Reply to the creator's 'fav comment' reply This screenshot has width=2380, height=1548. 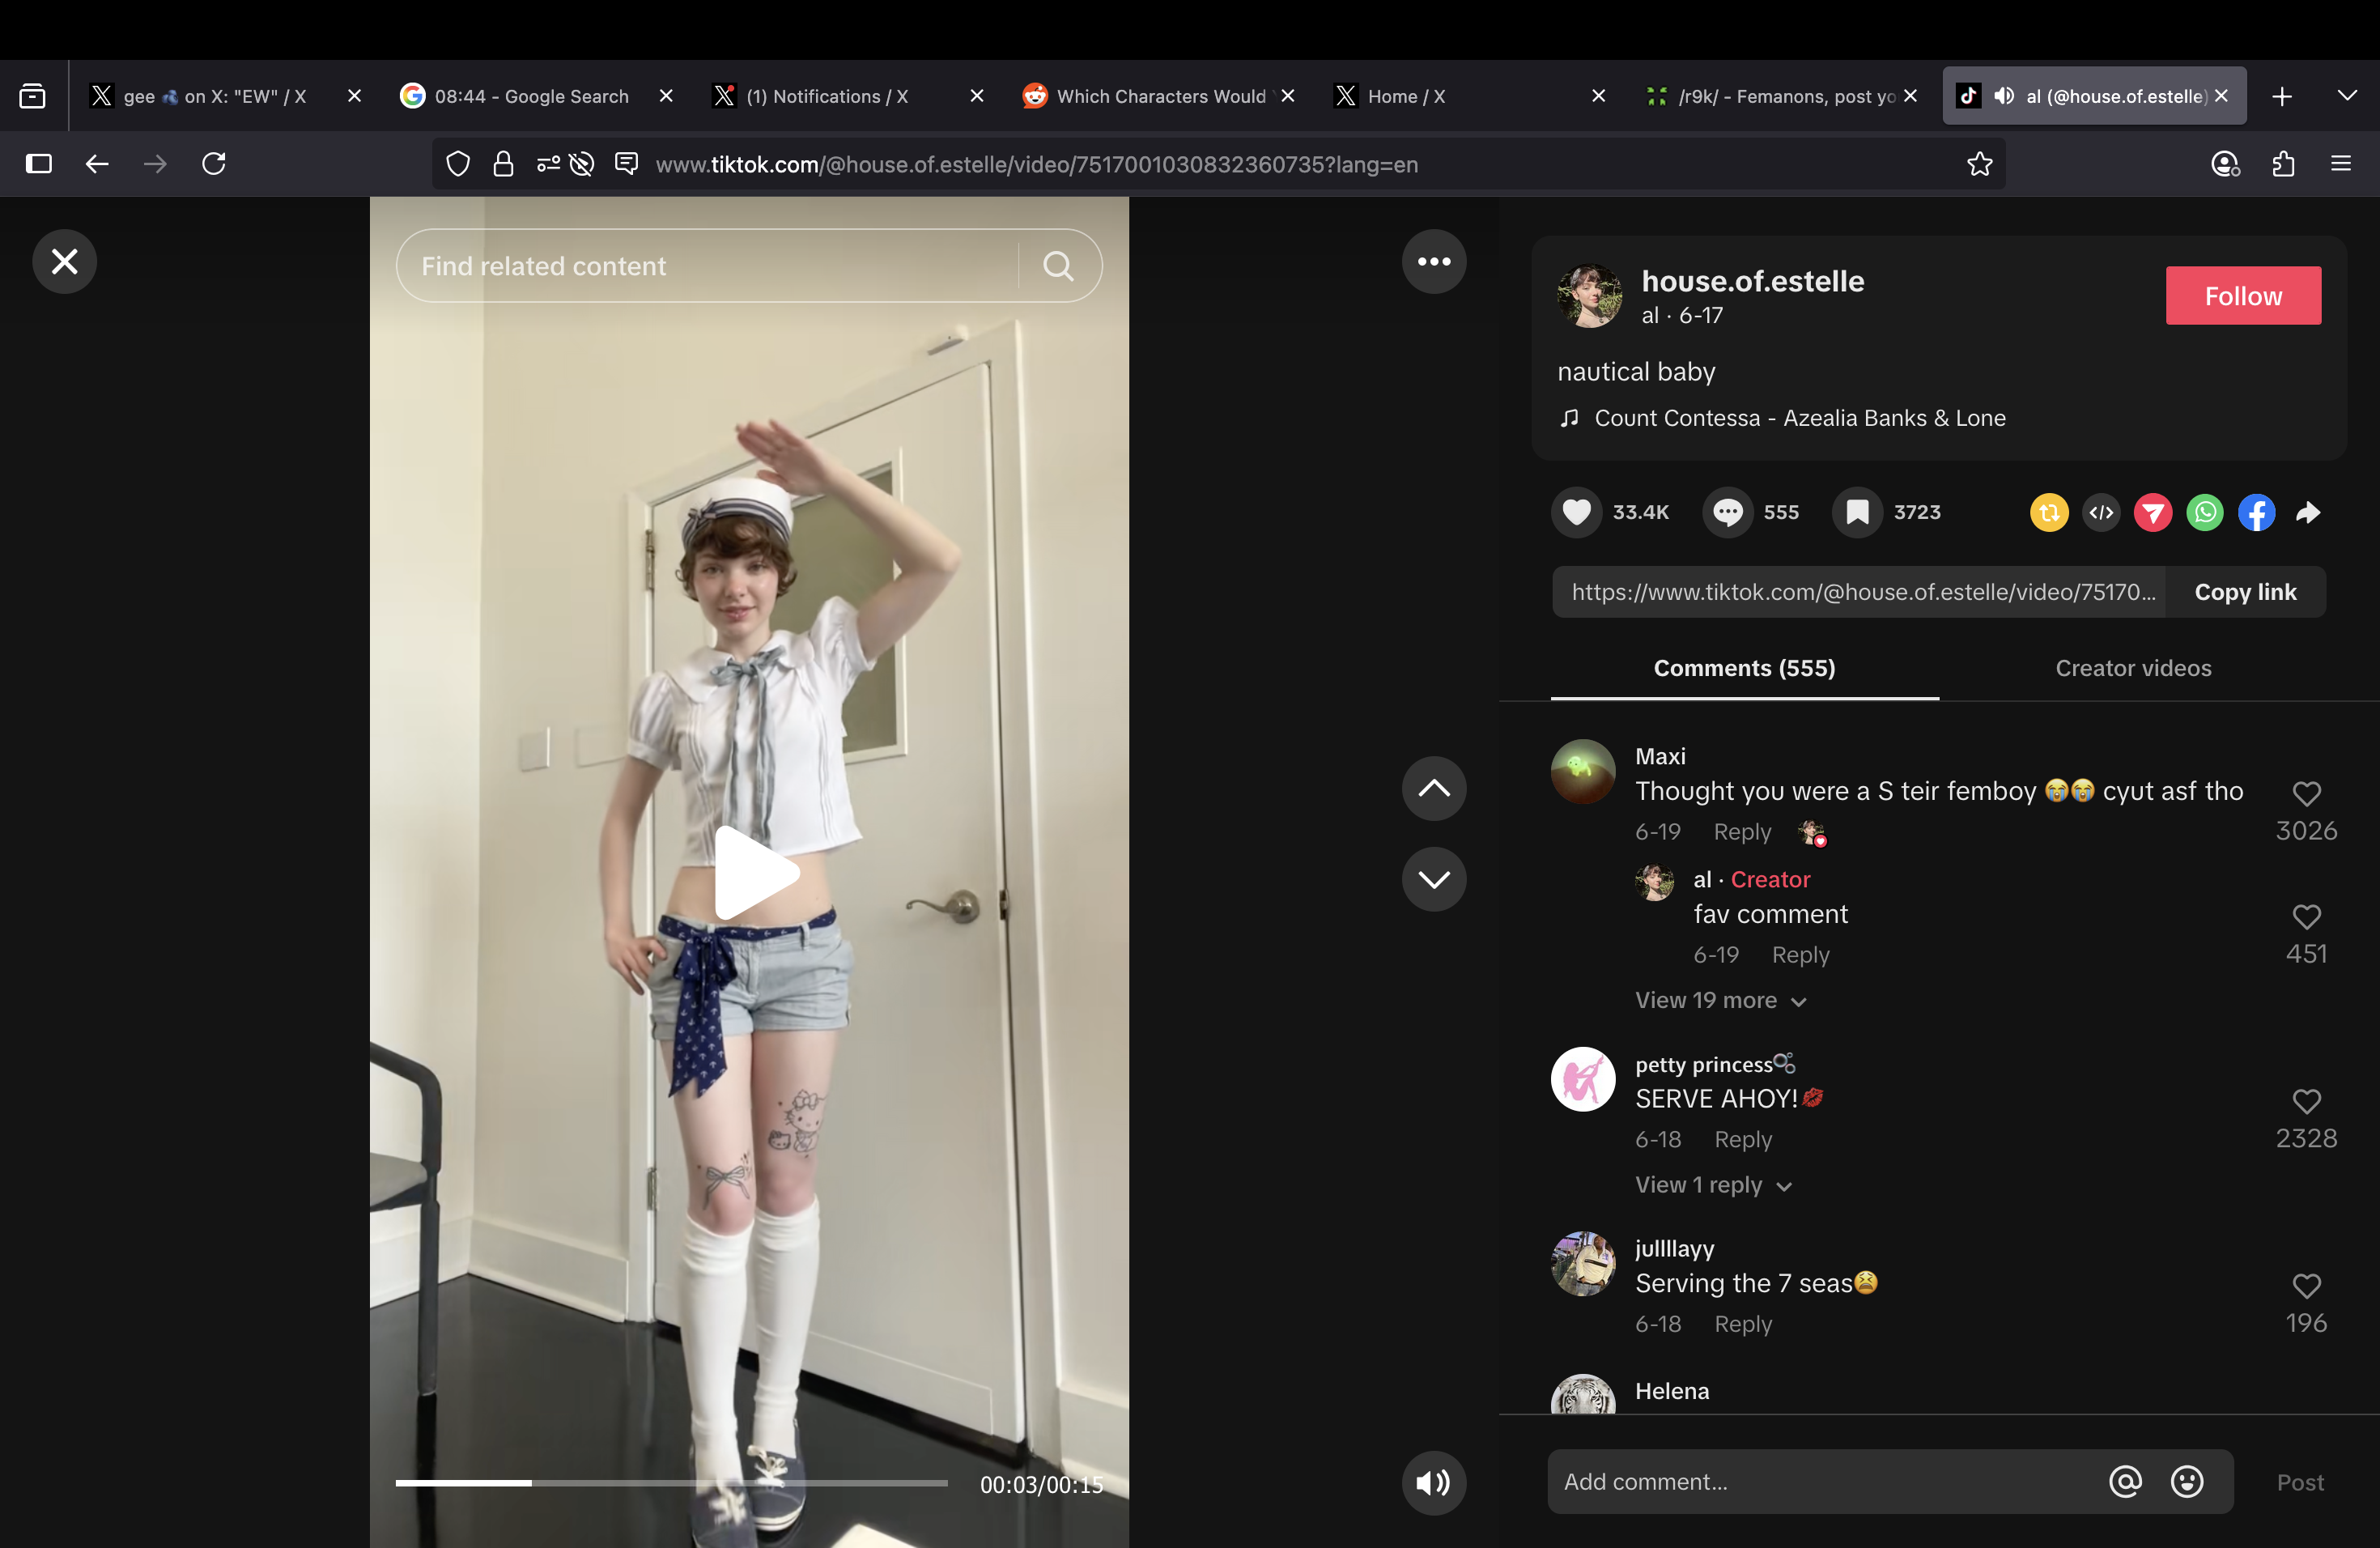[x=1800, y=955]
